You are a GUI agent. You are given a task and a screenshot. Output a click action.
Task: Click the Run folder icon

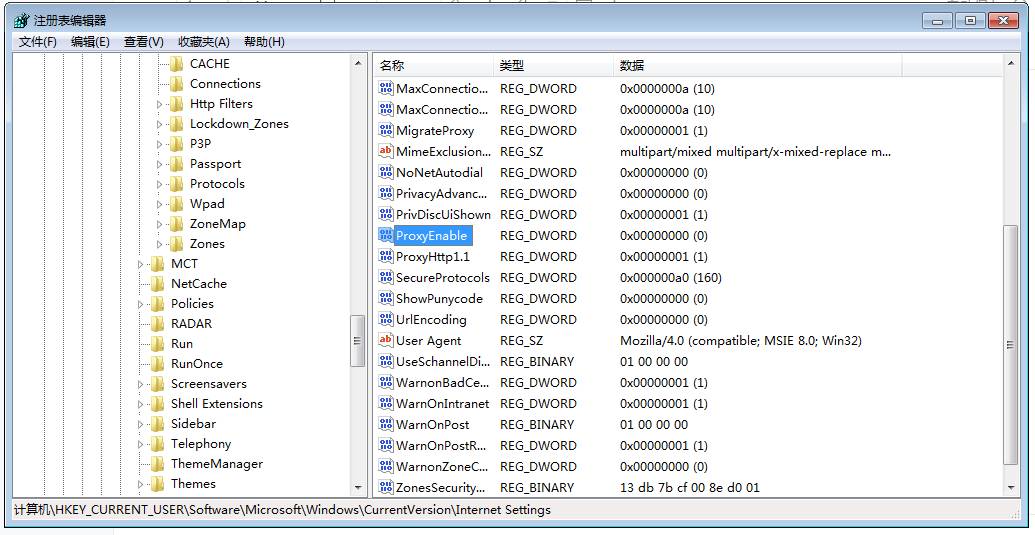click(x=157, y=344)
